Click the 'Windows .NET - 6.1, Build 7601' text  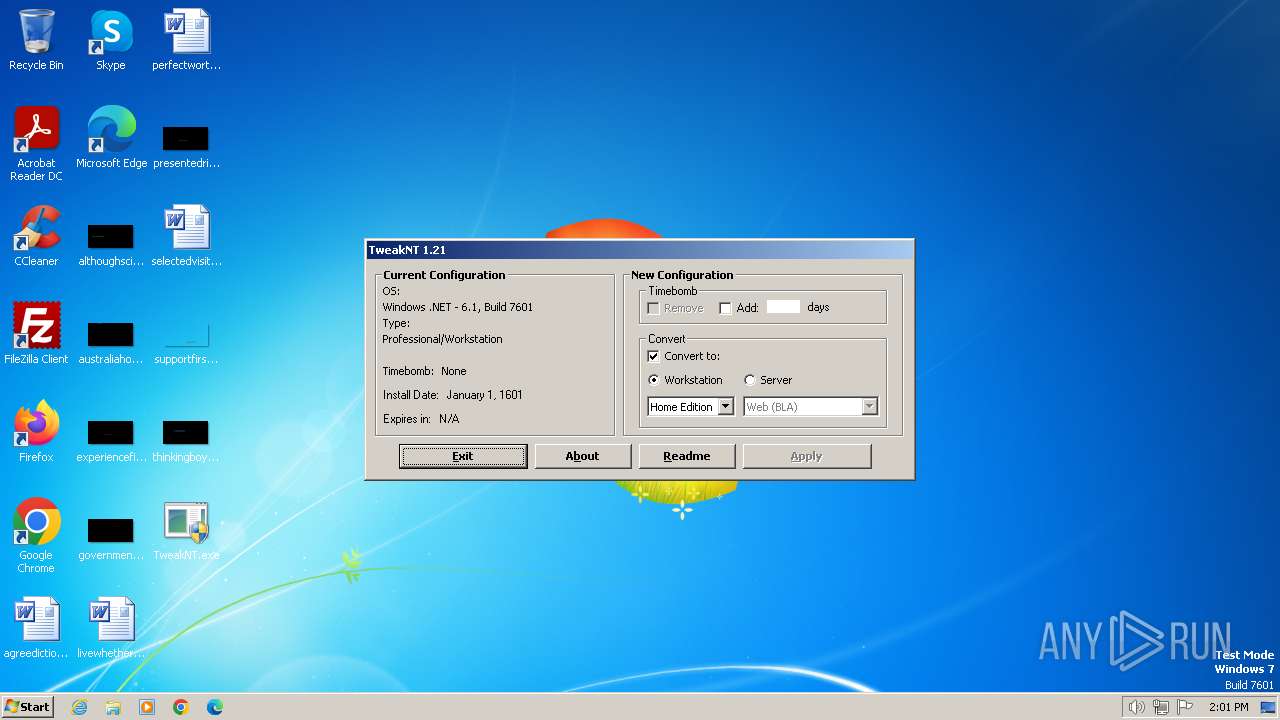(x=457, y=307)
